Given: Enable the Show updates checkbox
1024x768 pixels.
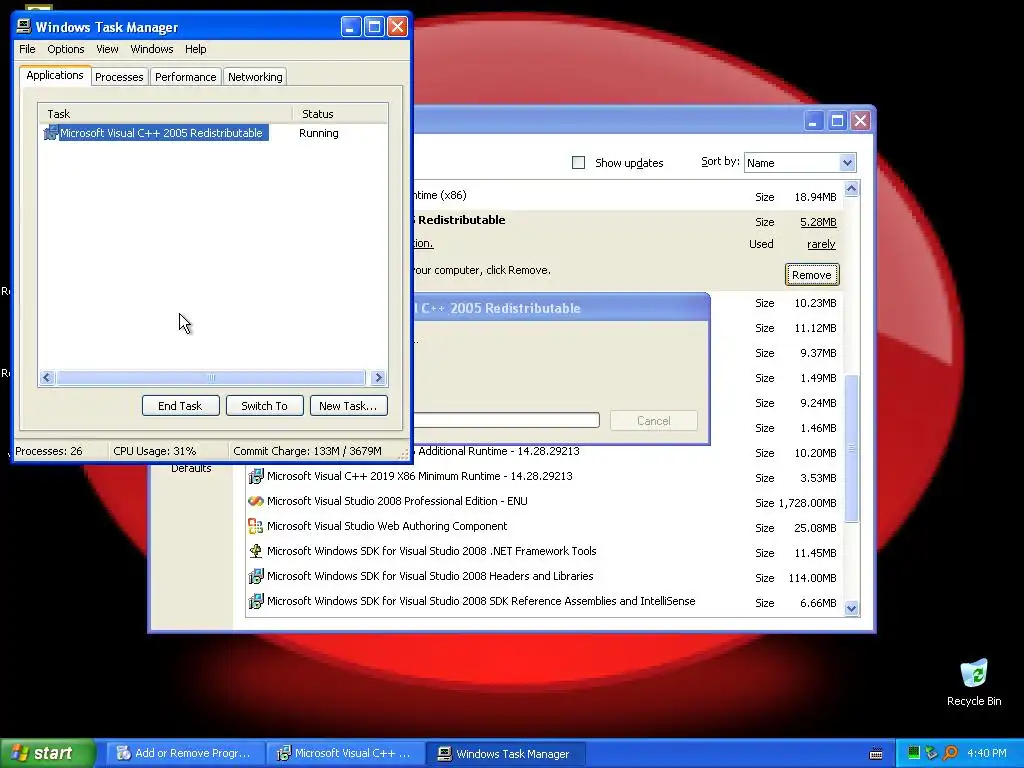Looking at the screenshot, I should (x=578, y=163).
